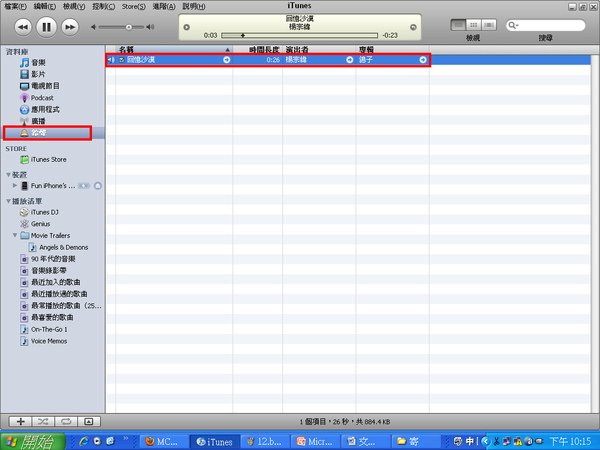Skip to the next track

70,27
